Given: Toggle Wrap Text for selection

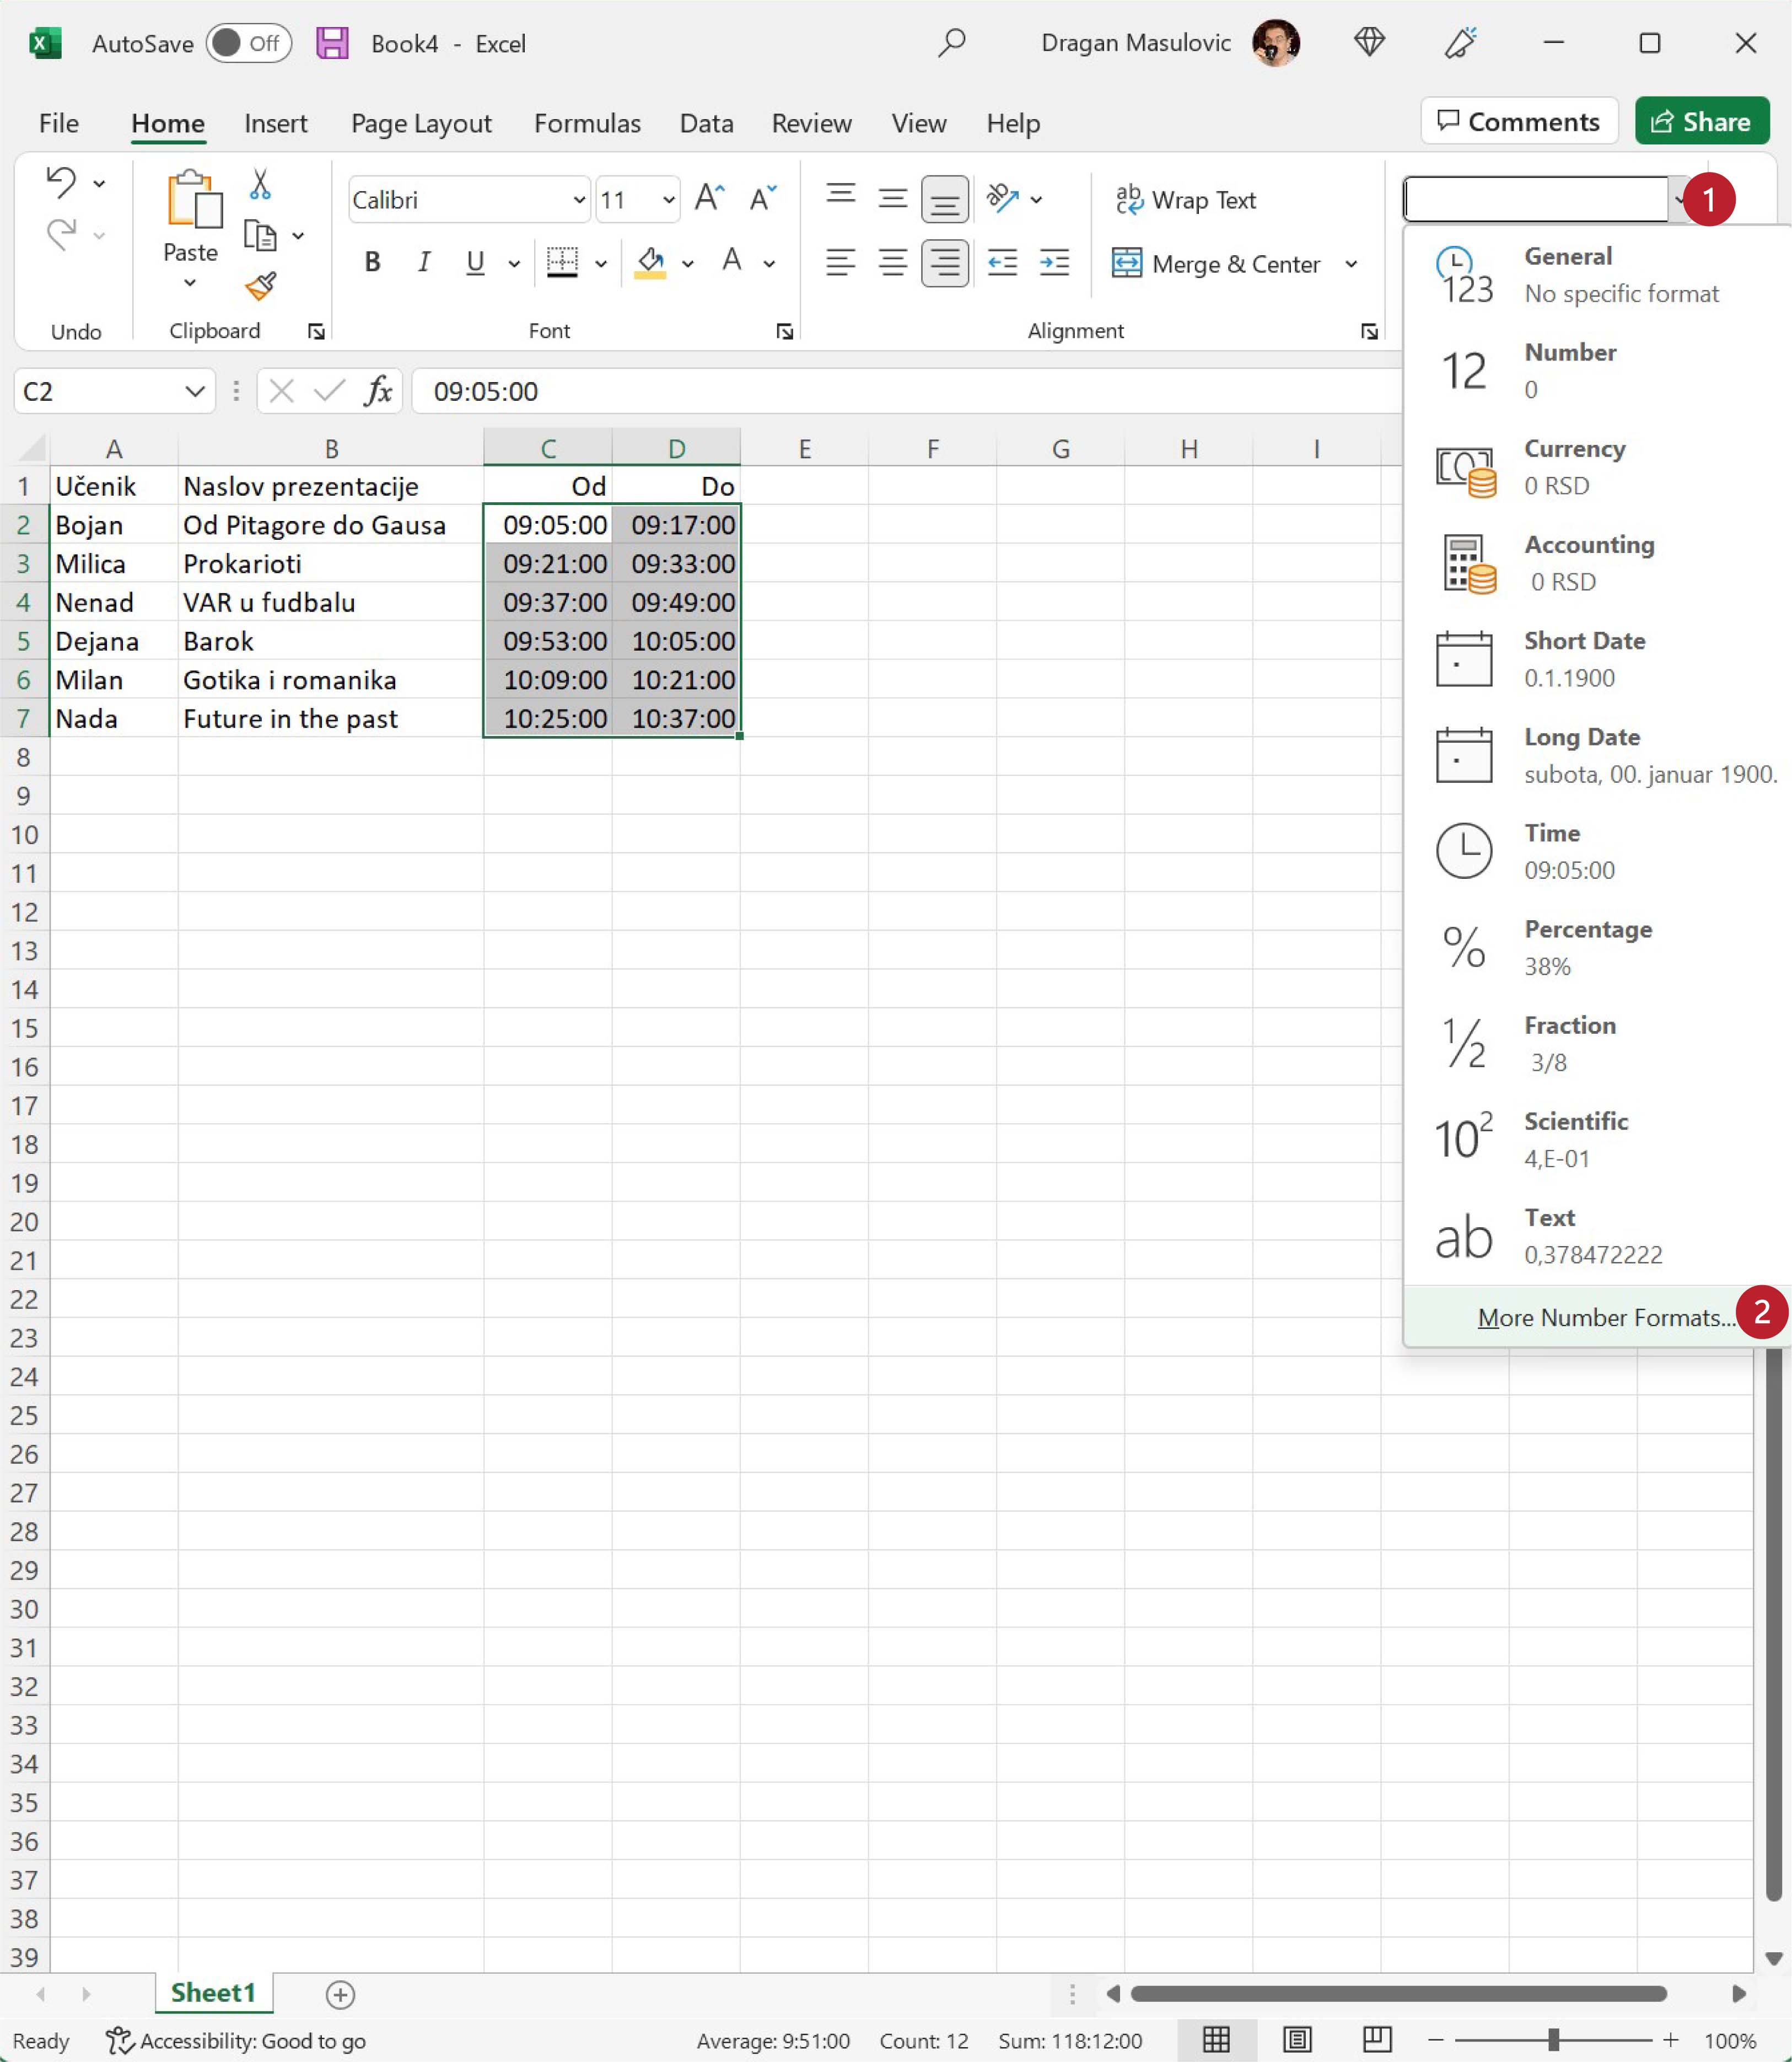Looking at the screenshot, I should point(1185,200).
